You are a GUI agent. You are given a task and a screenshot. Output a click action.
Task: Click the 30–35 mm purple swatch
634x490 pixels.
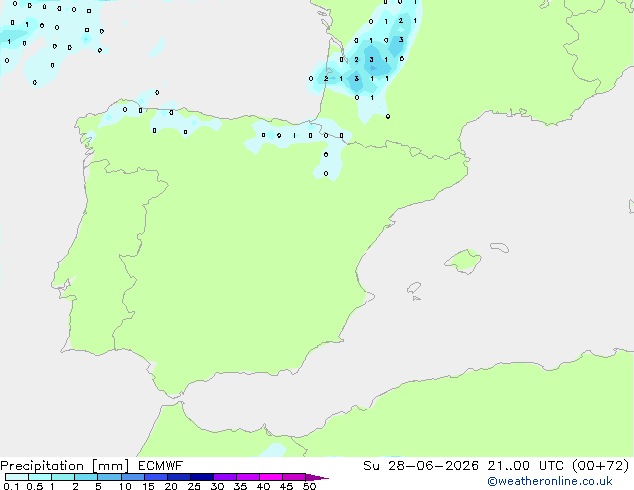pyautogui.click(x=225, y=477)
